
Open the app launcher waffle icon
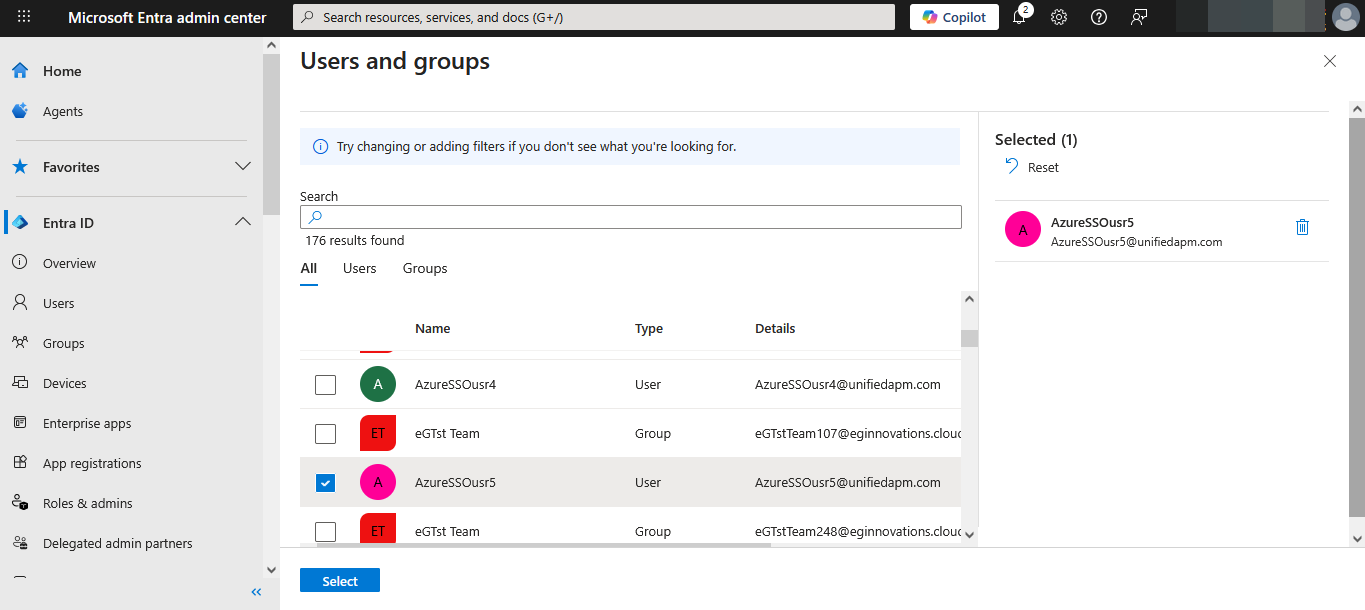pyautogui.click(x=24, y=17)
